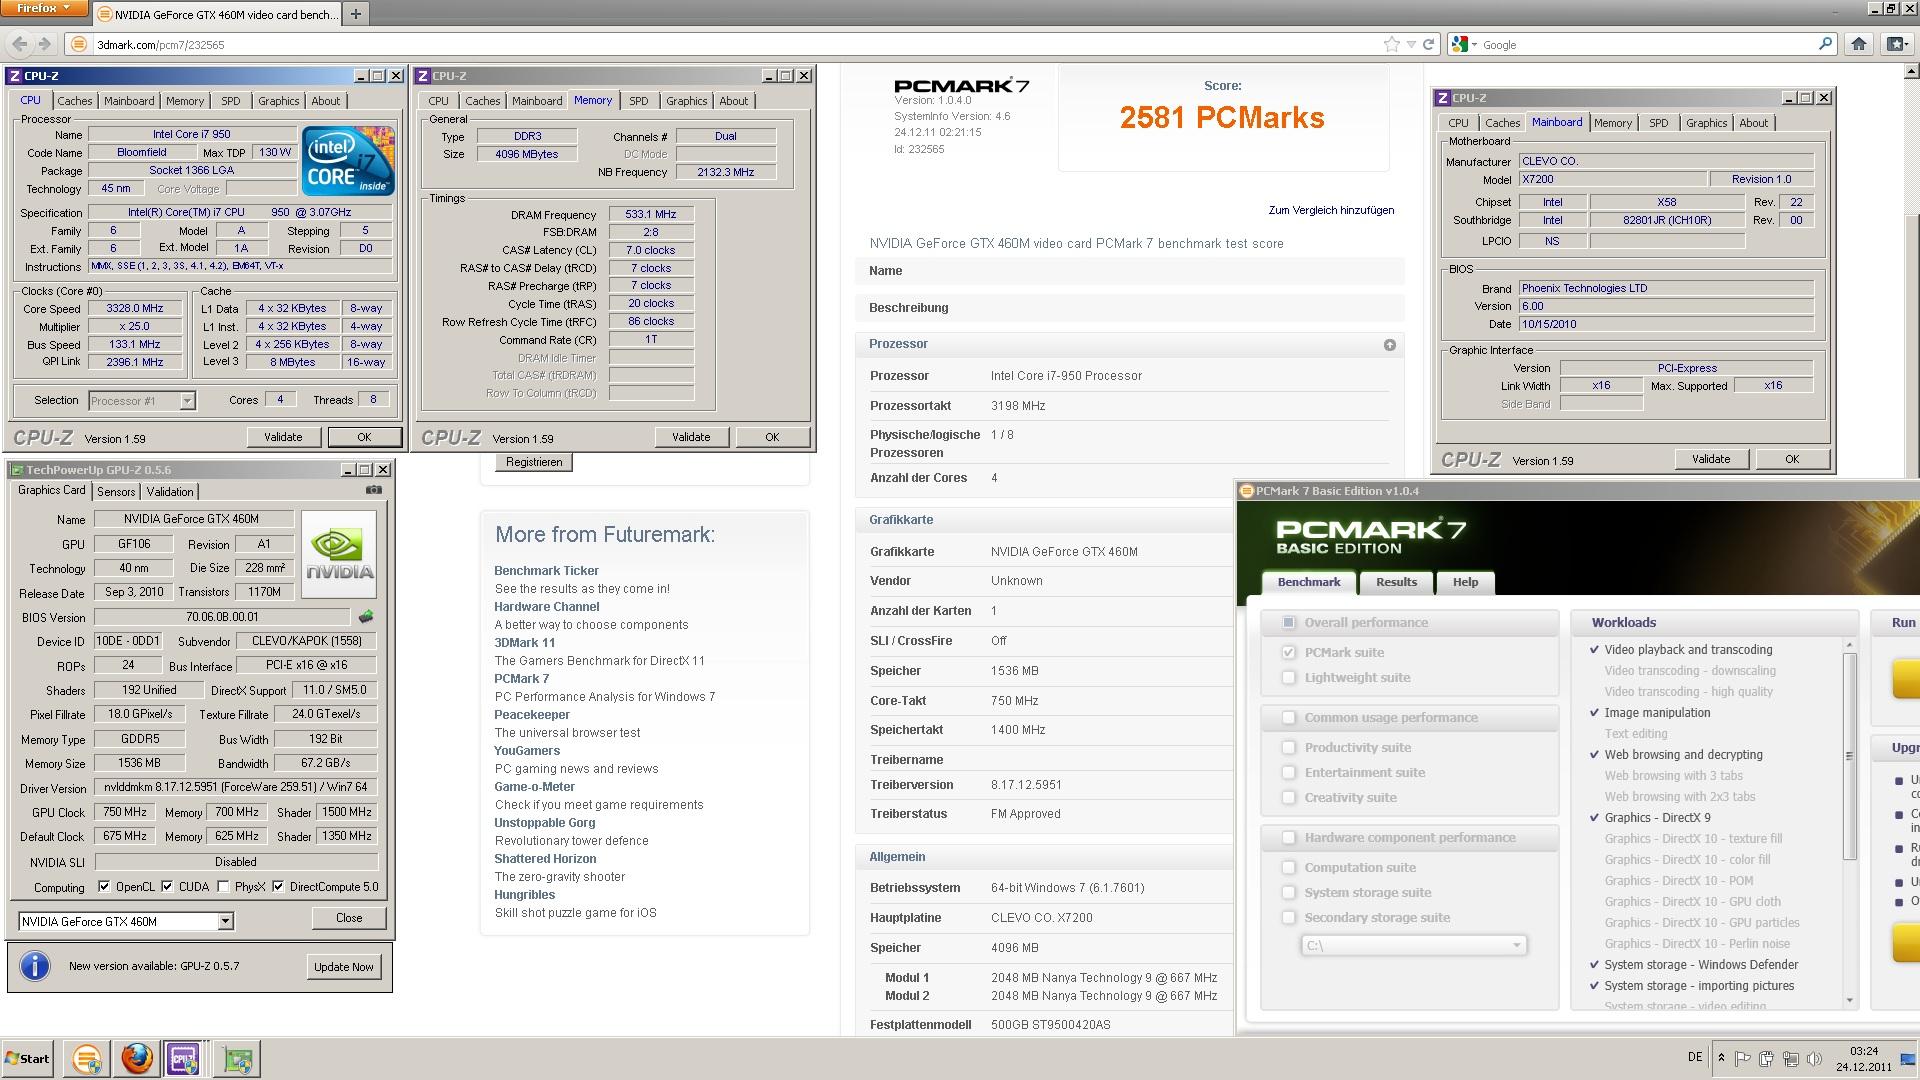
Task: Click GPU-Z screenshot camera icon
Action: pyautogui.click(x=374, y=490)
